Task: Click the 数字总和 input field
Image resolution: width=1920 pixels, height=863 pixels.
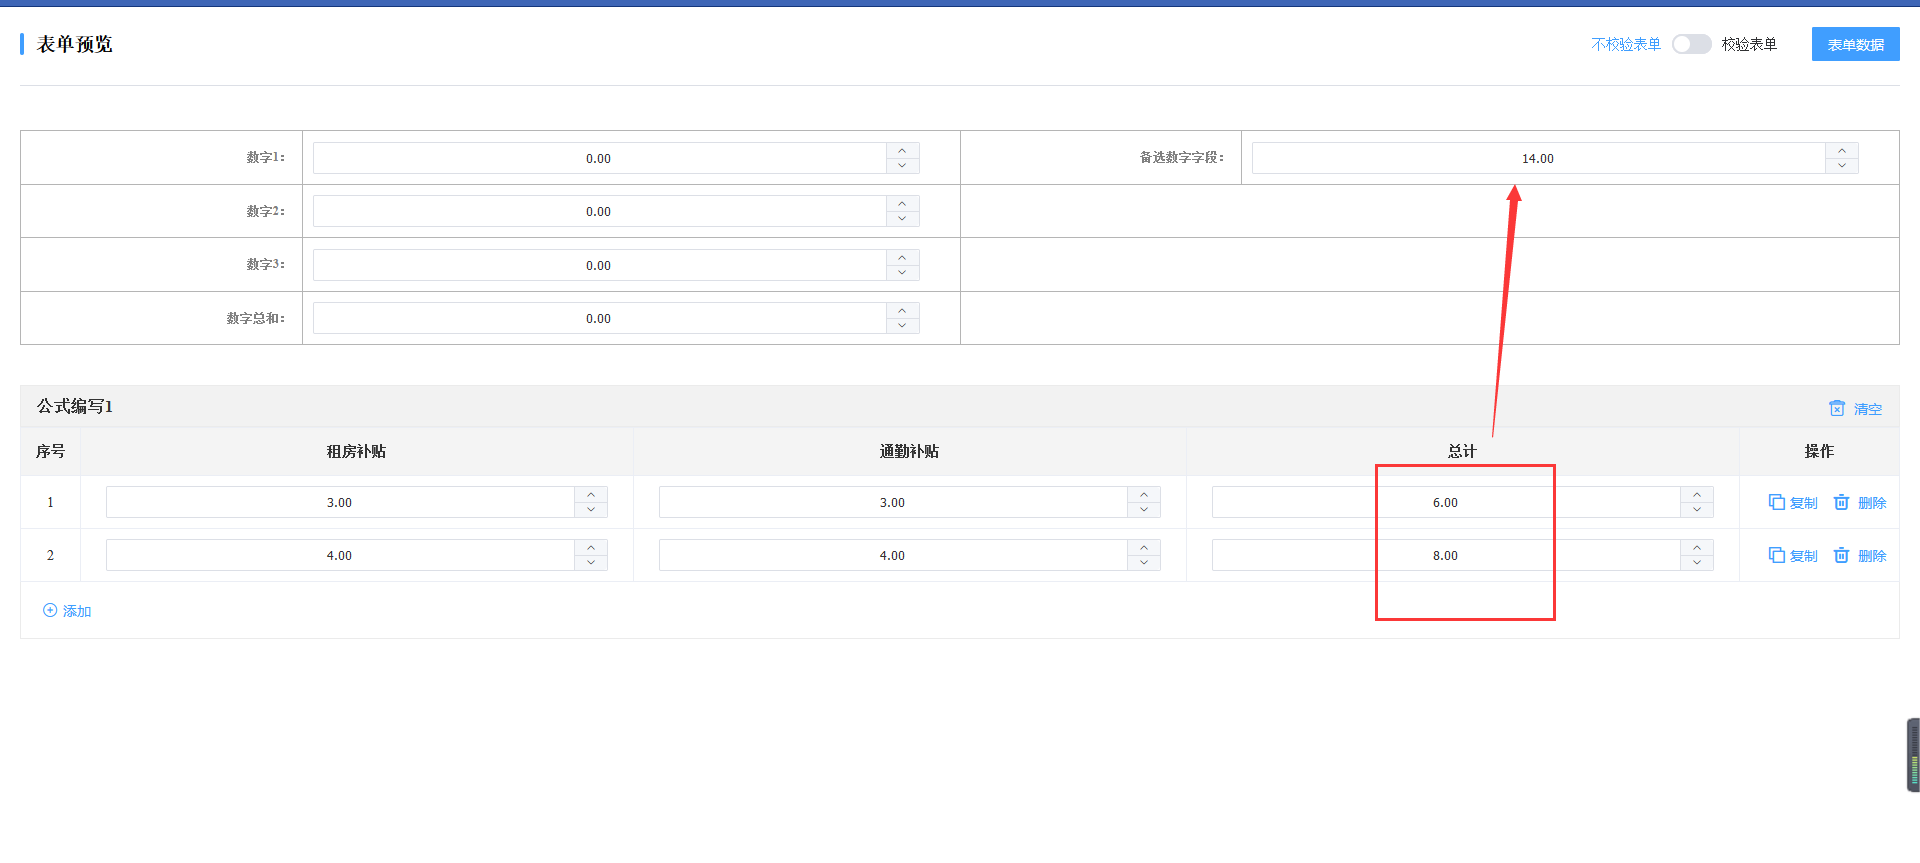Action: pyautogui.click(x=599, y=318)
